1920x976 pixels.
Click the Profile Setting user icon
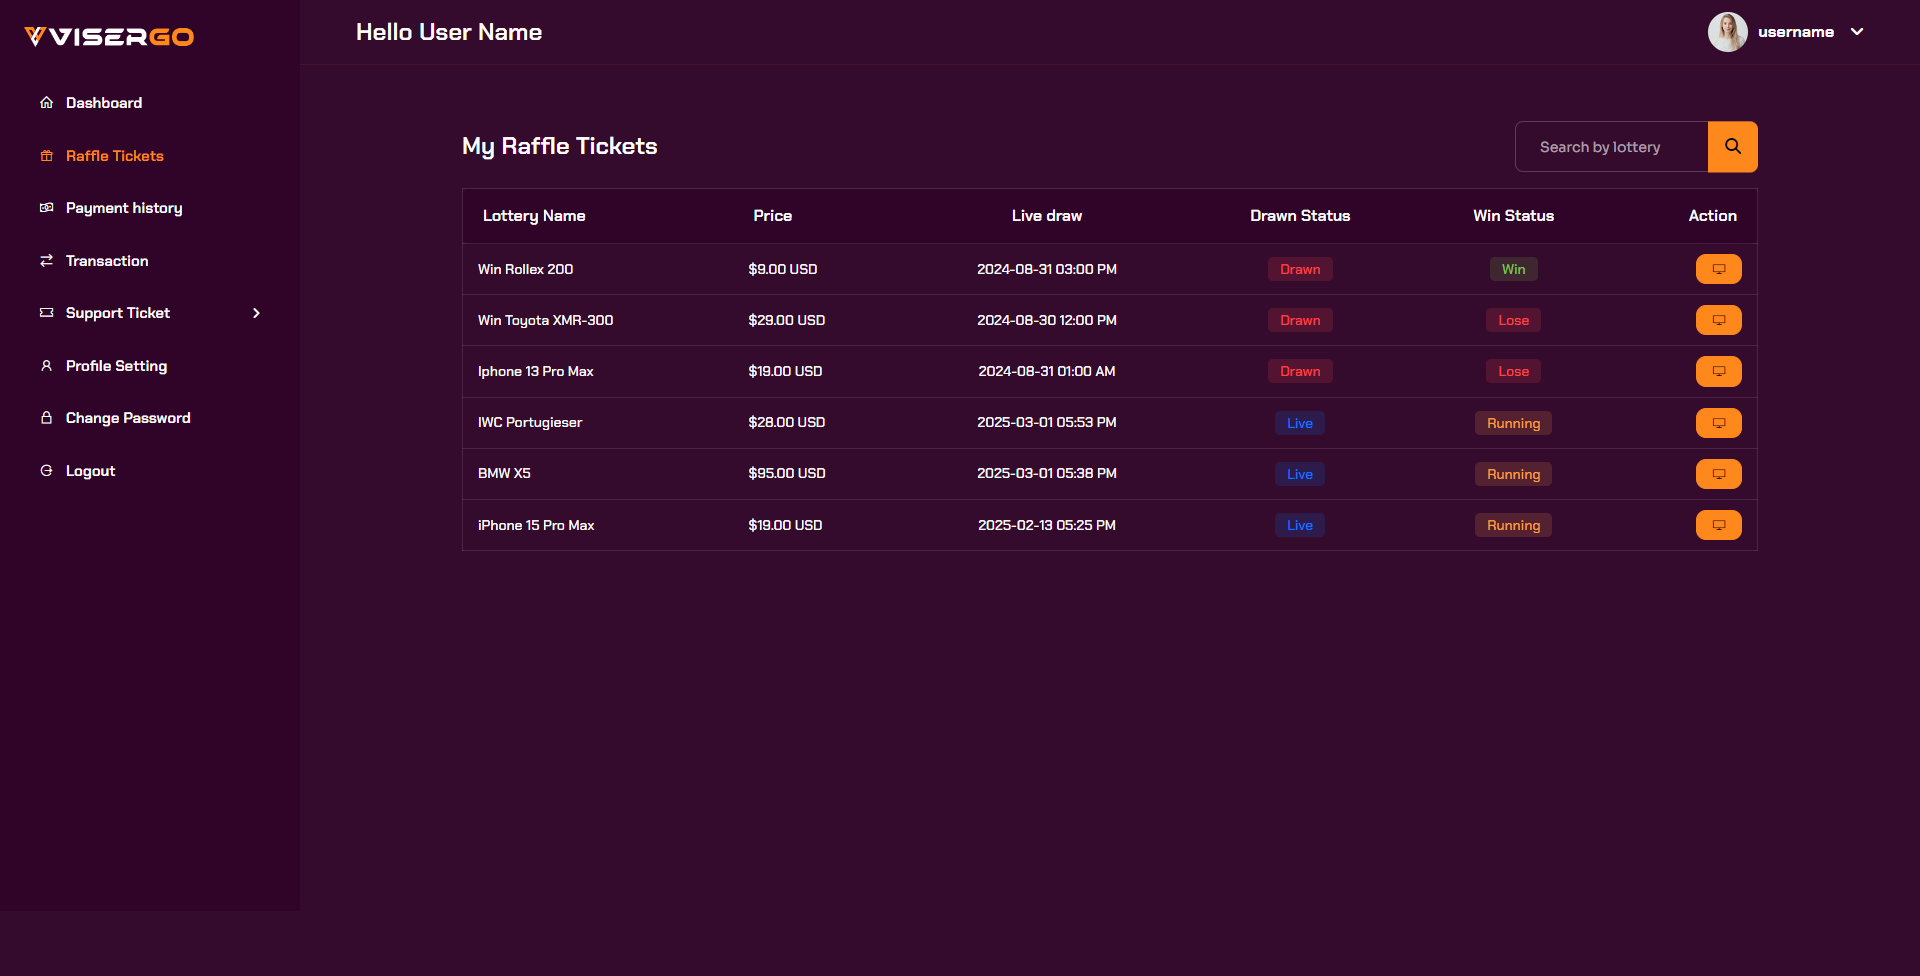coord(46,366)
